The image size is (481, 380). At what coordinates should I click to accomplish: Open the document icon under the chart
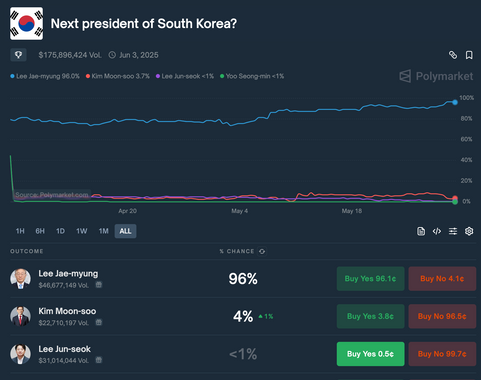click(x=421, y=231)
